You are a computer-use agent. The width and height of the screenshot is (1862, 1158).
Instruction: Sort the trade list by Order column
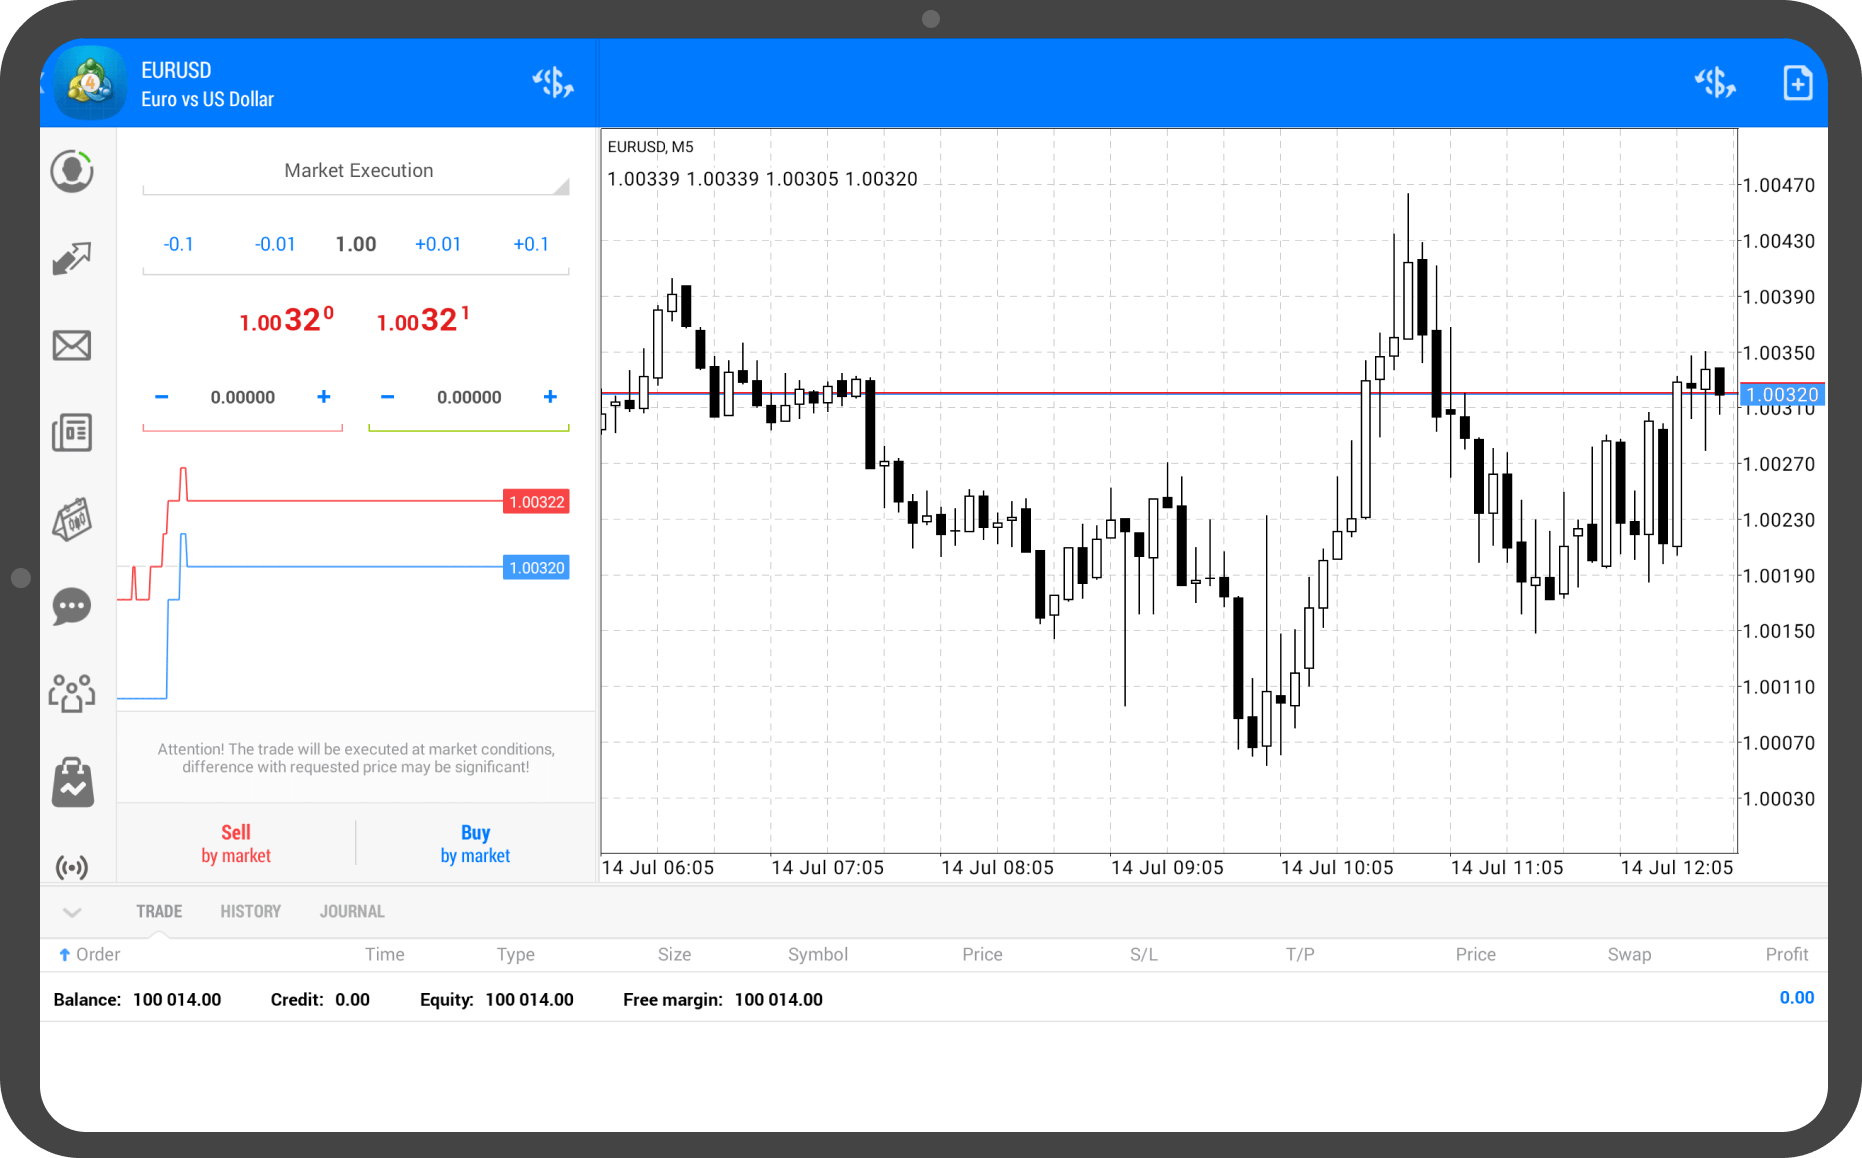90,954
